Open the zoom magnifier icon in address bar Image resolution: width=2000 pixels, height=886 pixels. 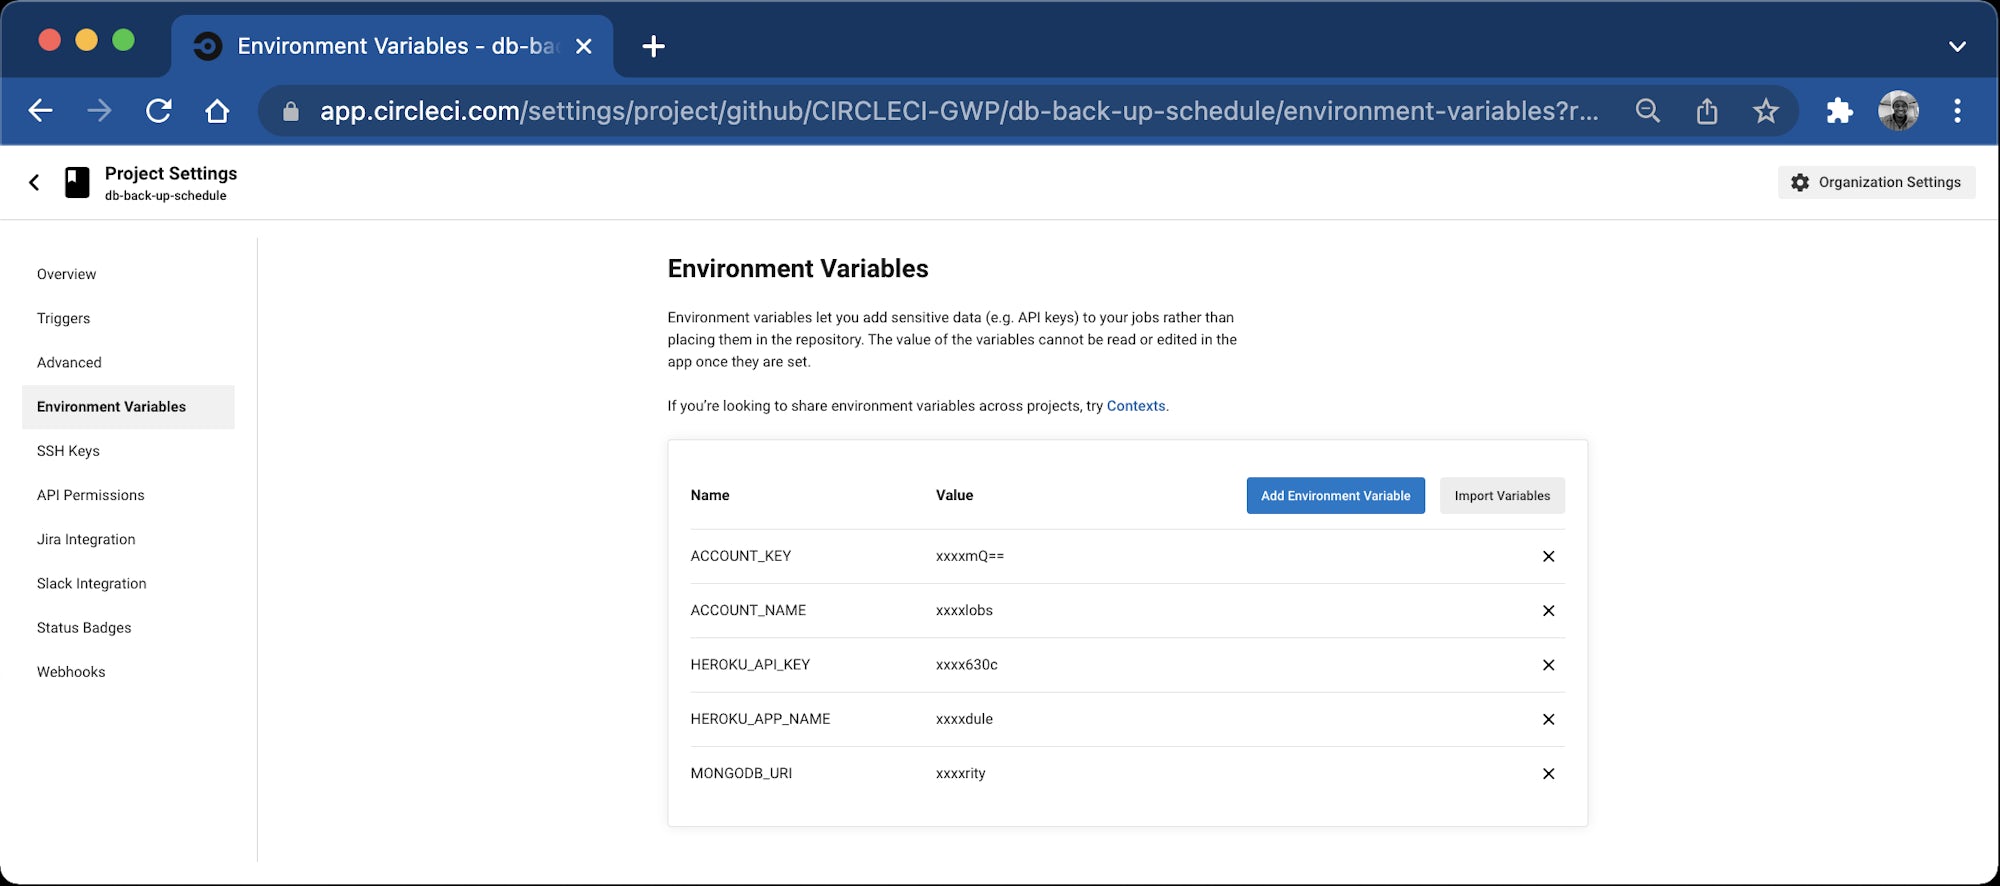coord(1648,110)
